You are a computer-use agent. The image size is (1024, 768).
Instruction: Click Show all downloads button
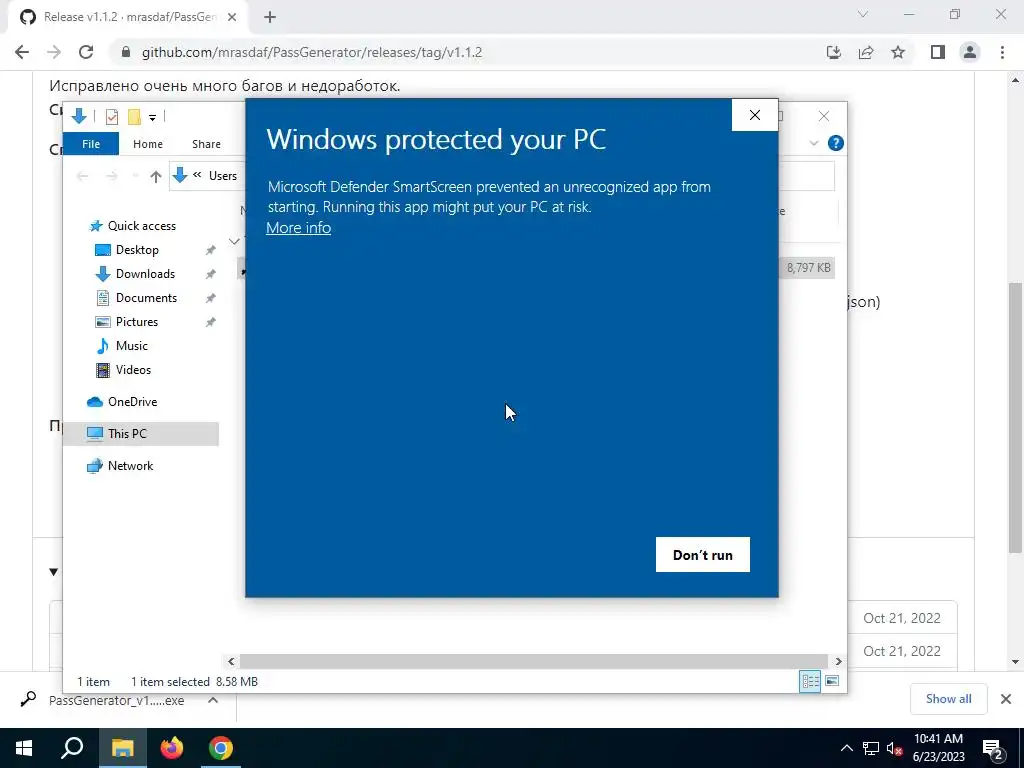tap(948, 699)
